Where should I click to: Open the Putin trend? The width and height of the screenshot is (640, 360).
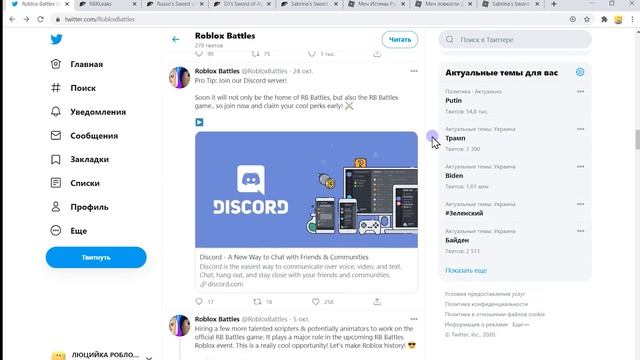tap(515, 101)
